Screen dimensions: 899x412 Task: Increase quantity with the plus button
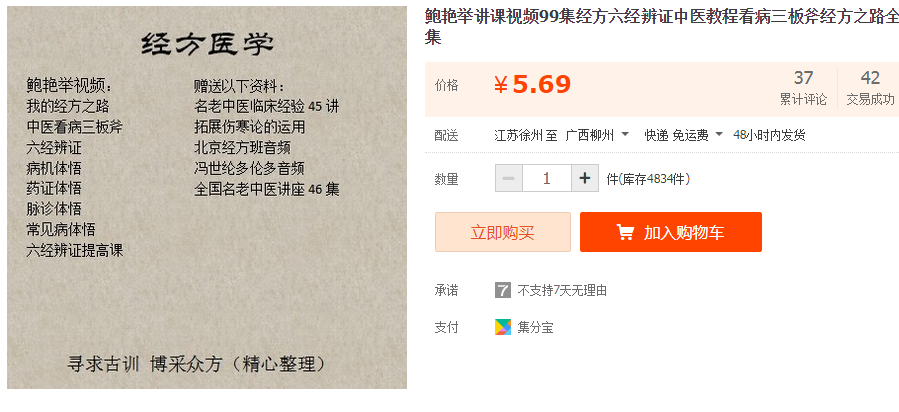(x=585, y=178)
